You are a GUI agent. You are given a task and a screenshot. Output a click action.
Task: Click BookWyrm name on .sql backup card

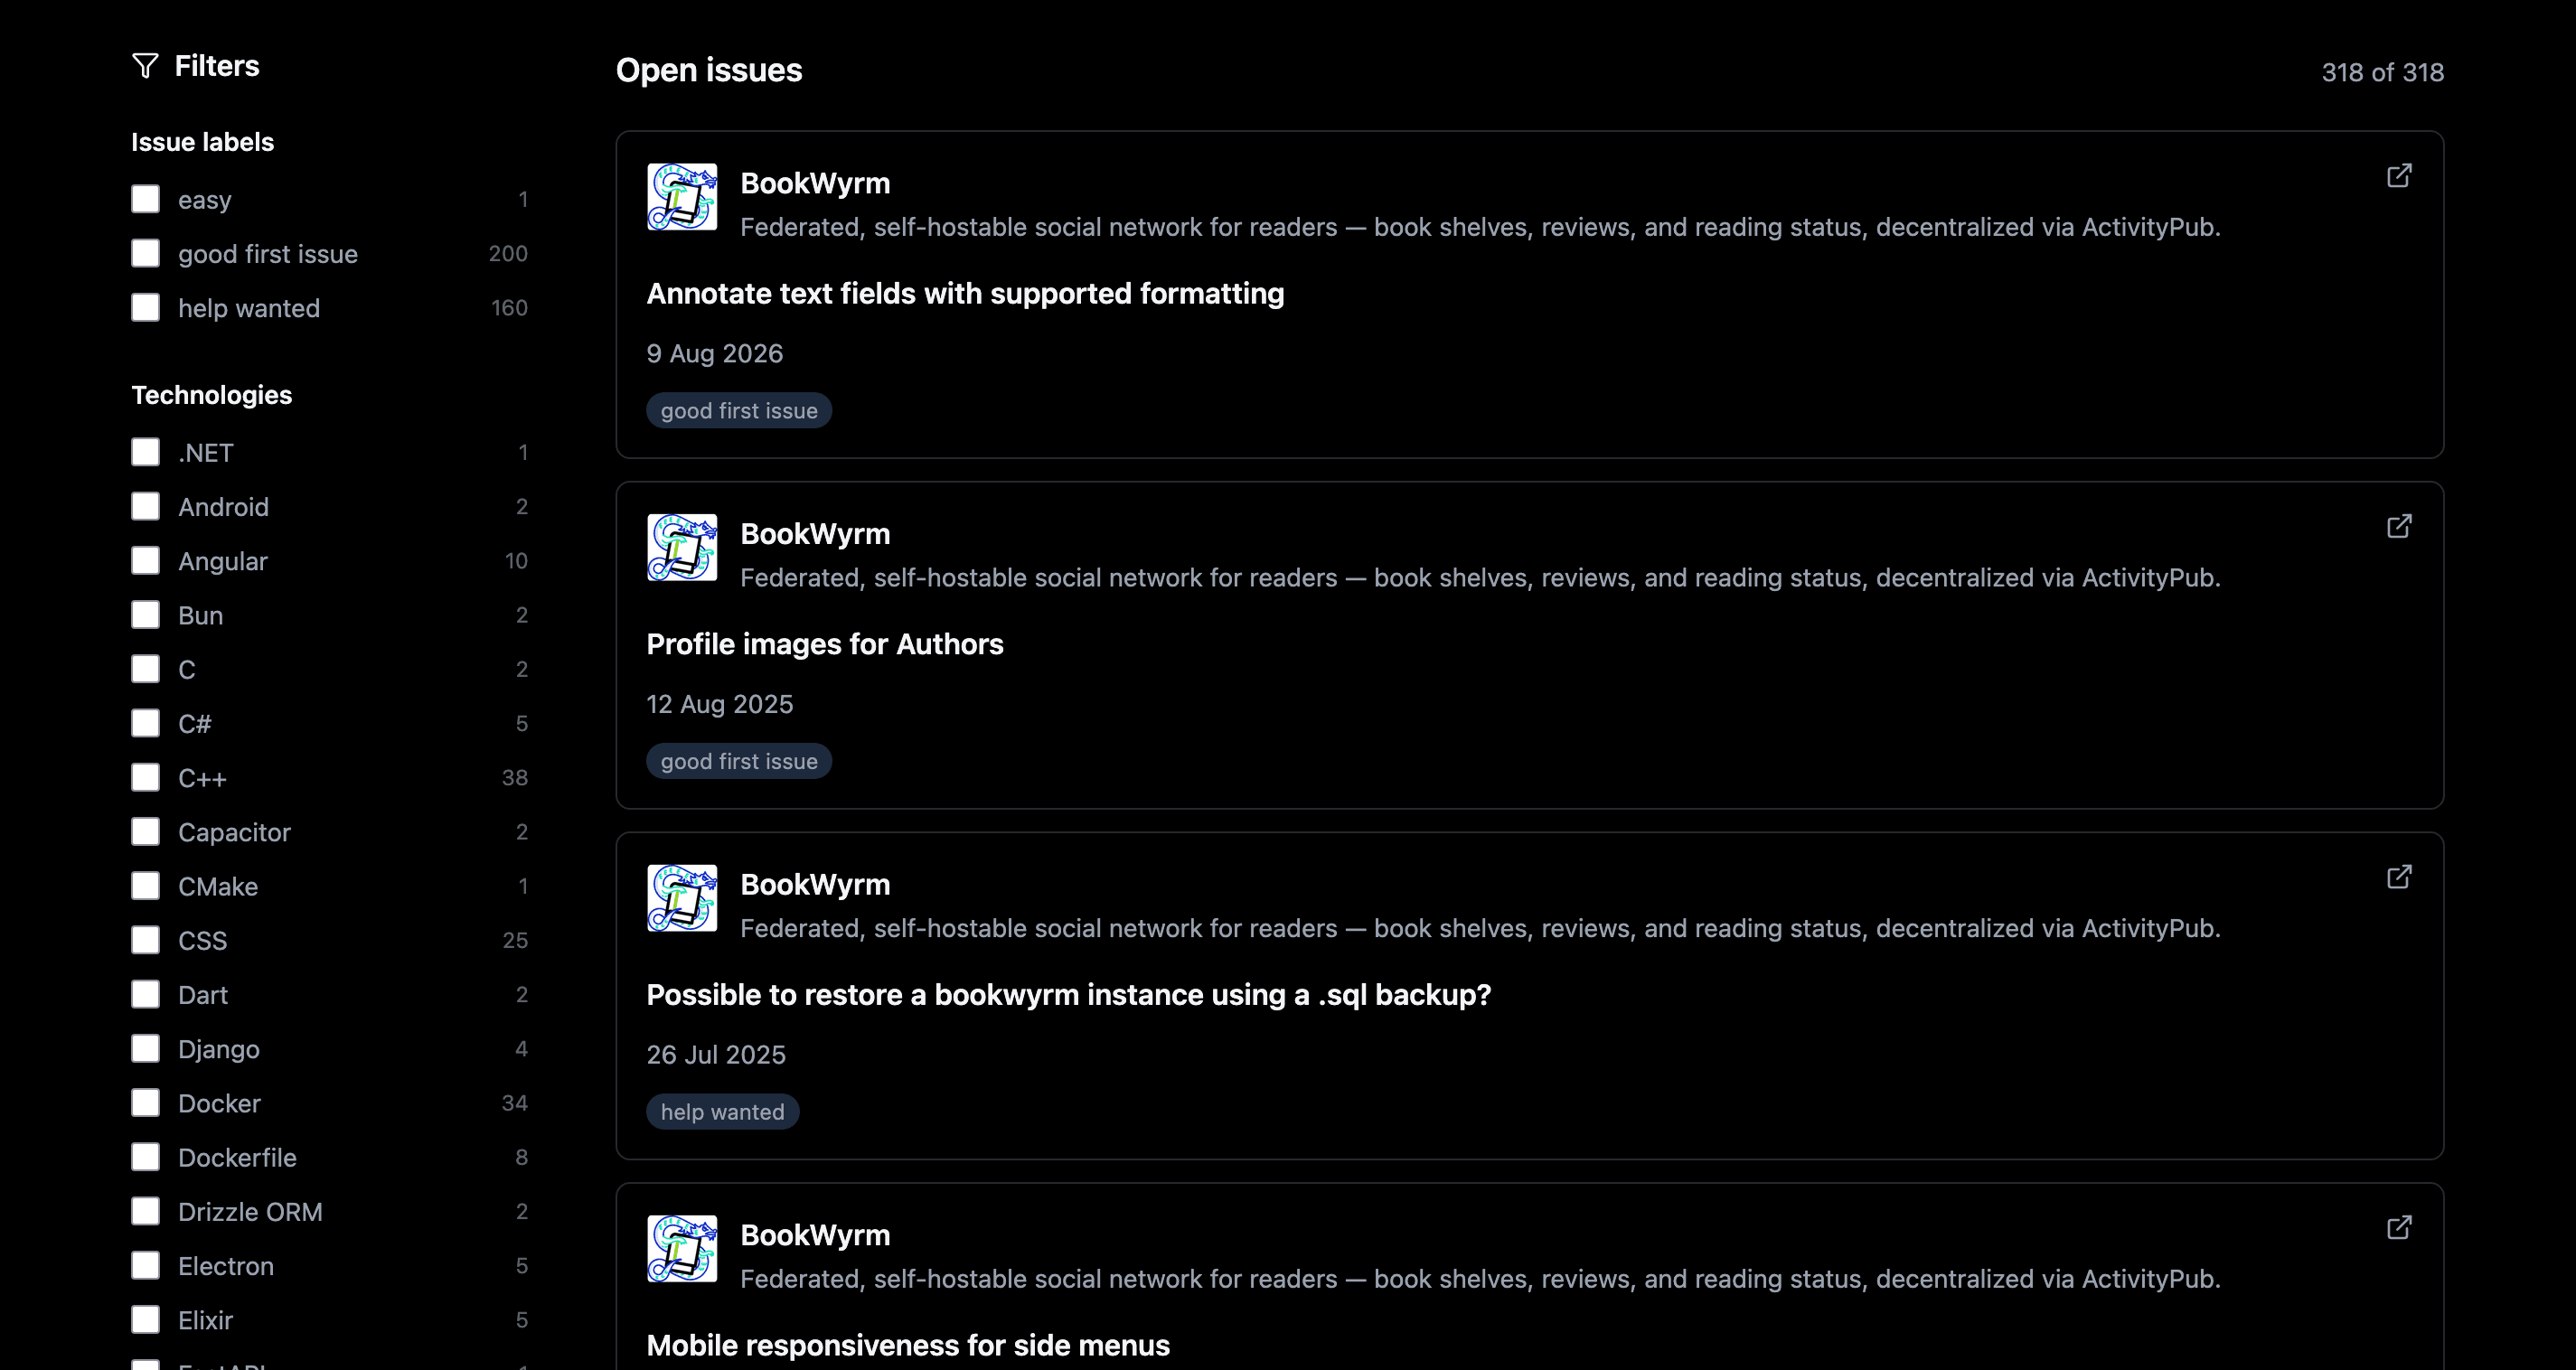815,885
